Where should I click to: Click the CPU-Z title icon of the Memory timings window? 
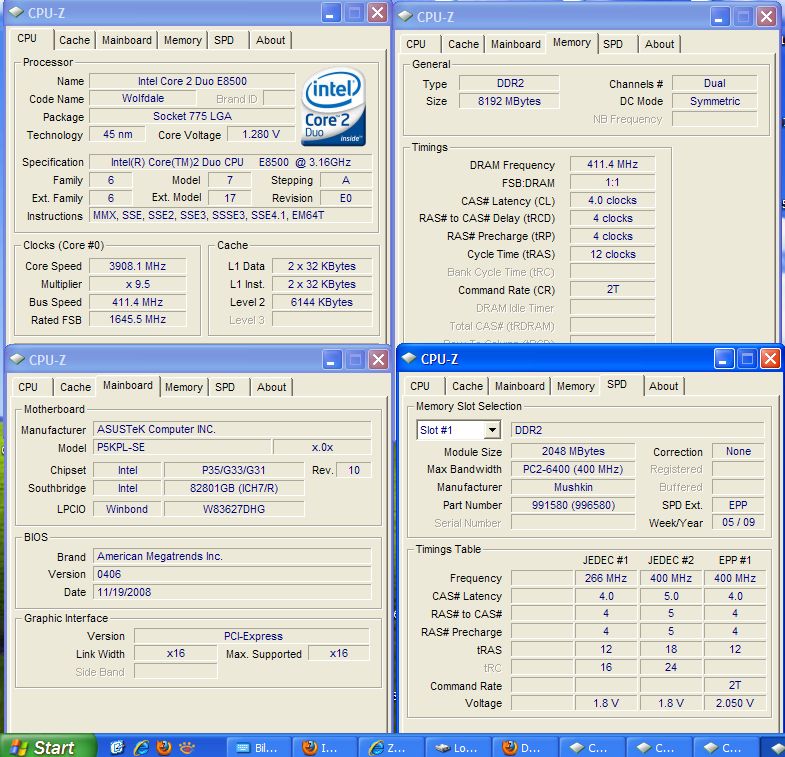[405, 16]
